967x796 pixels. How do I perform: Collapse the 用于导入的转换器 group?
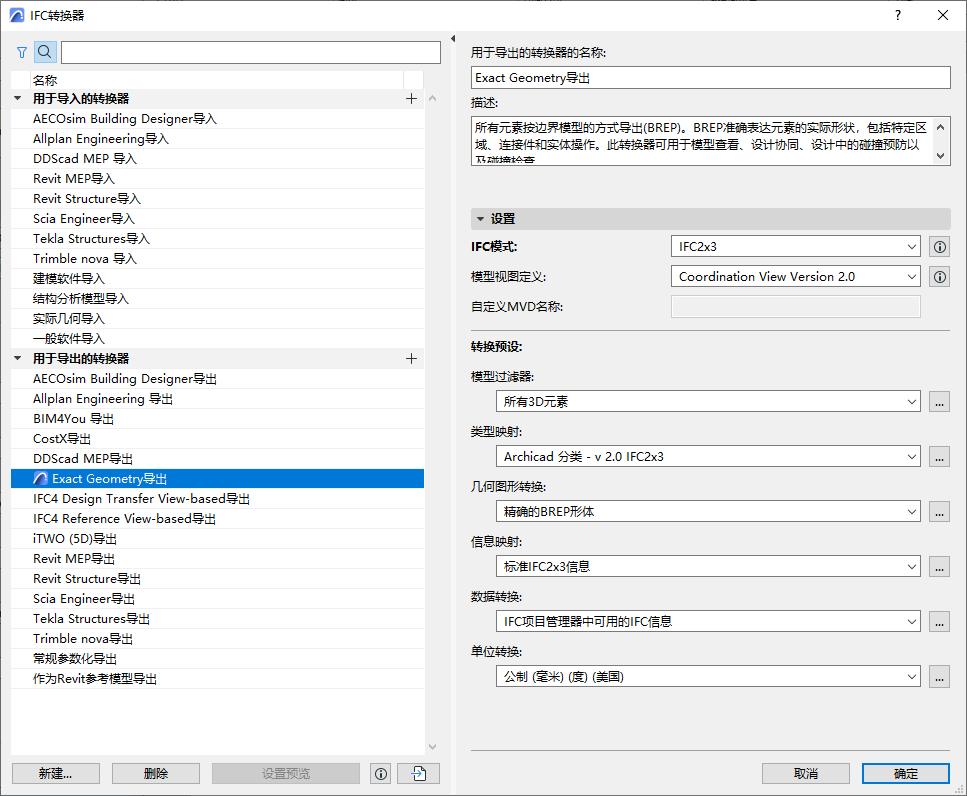pyautogui.click(x=17, y=98)
